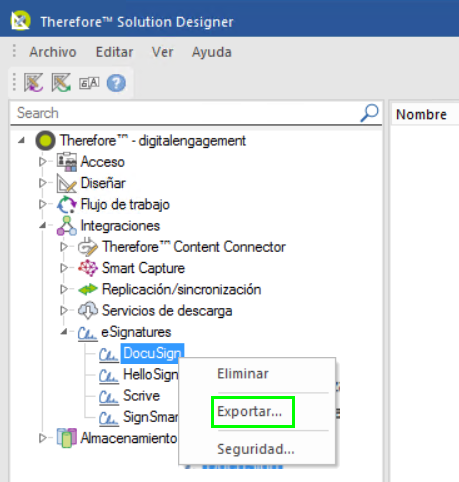Click the Scrive signature icon

(x=109, y=397)
